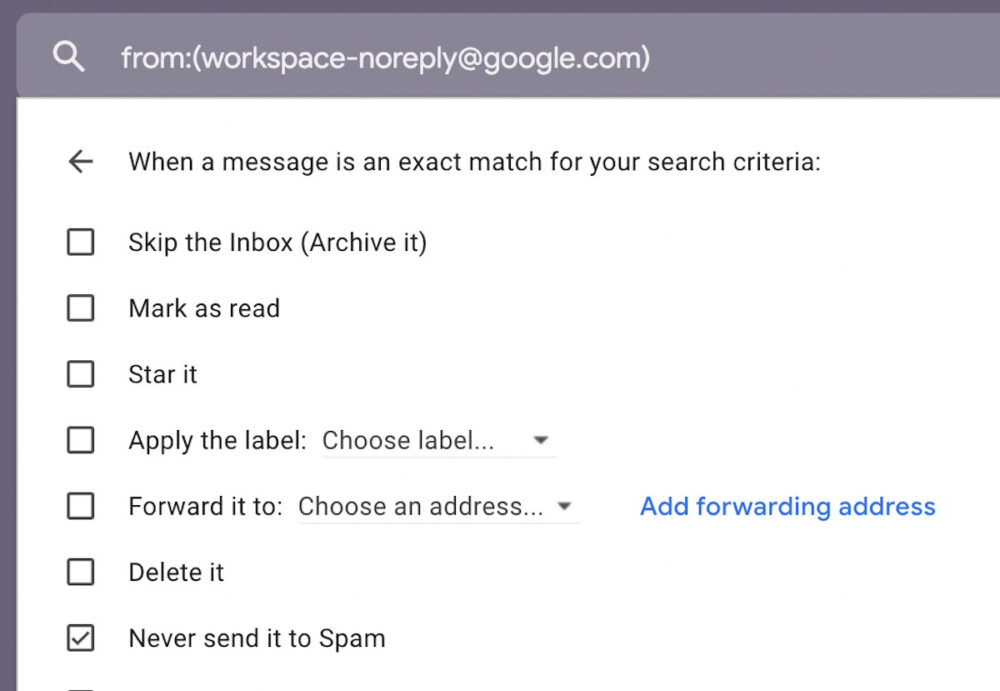Image resolution: width=1000 pixels, height=691 pixels.
Task: Click the arrow next to 'Choose an address...'
Action: tap(566, 506)
